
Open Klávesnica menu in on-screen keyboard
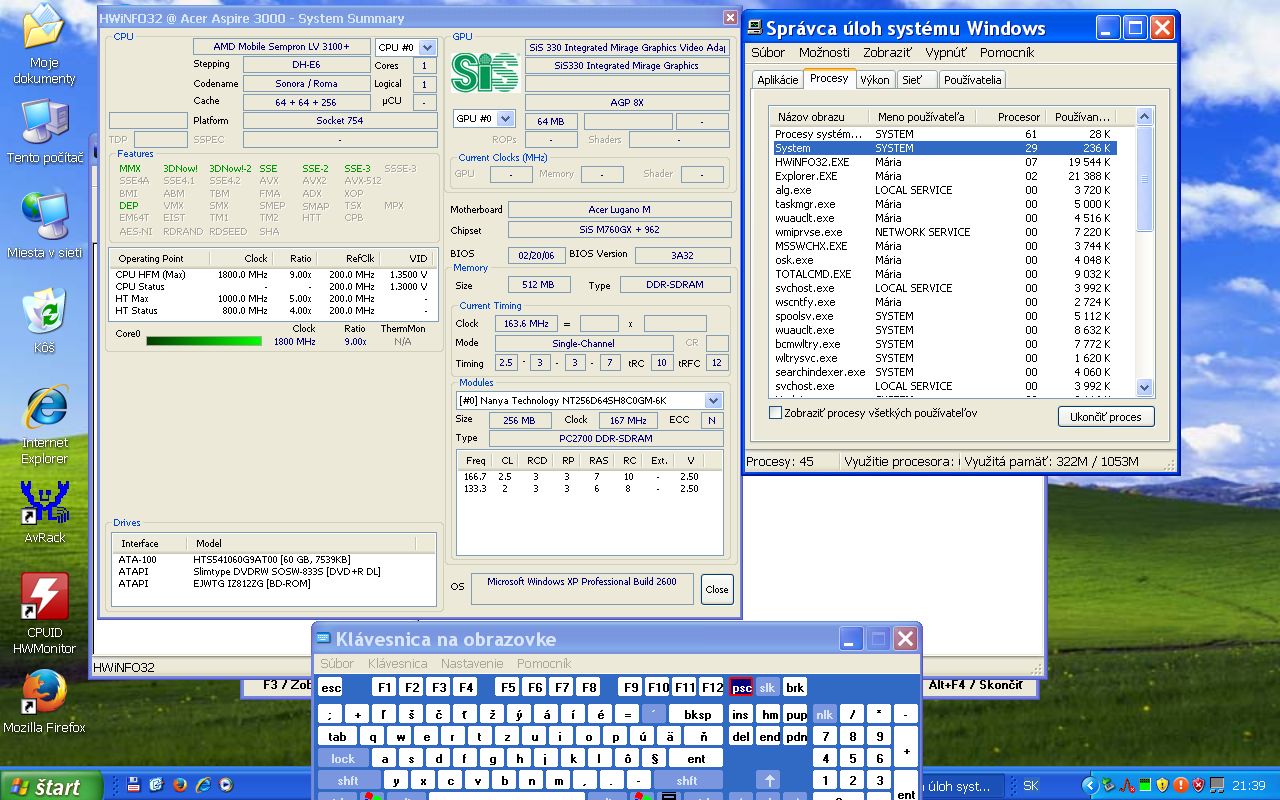397,663
